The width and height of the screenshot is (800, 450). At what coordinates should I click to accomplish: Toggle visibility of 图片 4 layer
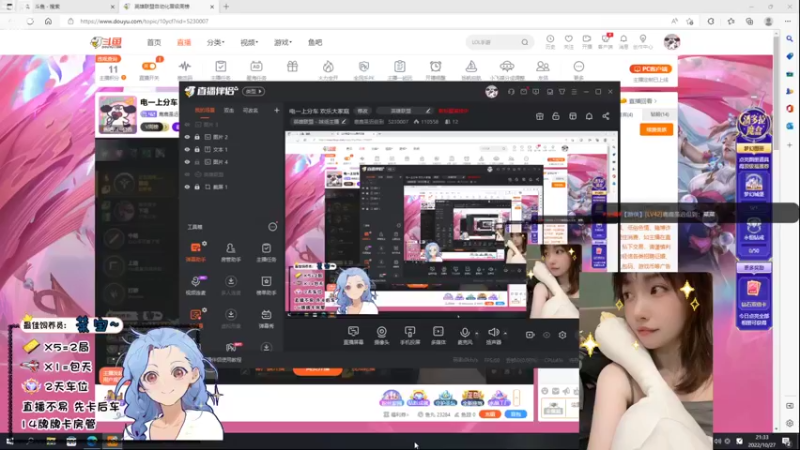187,162
